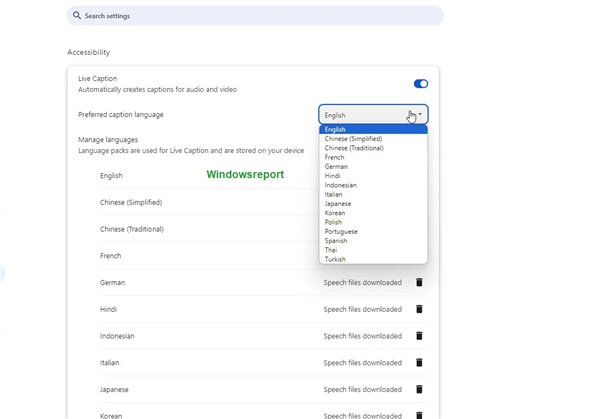This screenshot has width=600, height=419.
Task: Turn off the Live Caption toggle
Action: (421, 84)
